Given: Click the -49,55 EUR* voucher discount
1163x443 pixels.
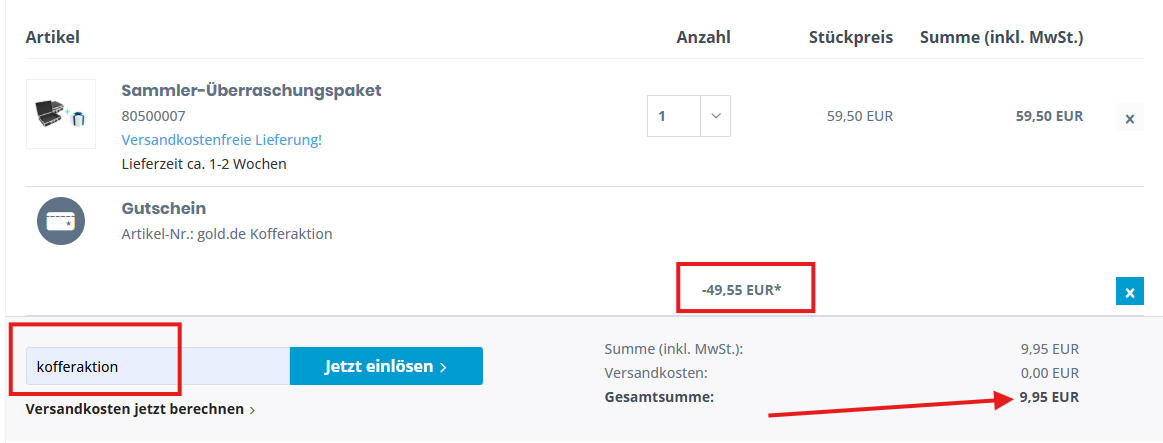Looking at the screenshot, I should pos(741,290).
